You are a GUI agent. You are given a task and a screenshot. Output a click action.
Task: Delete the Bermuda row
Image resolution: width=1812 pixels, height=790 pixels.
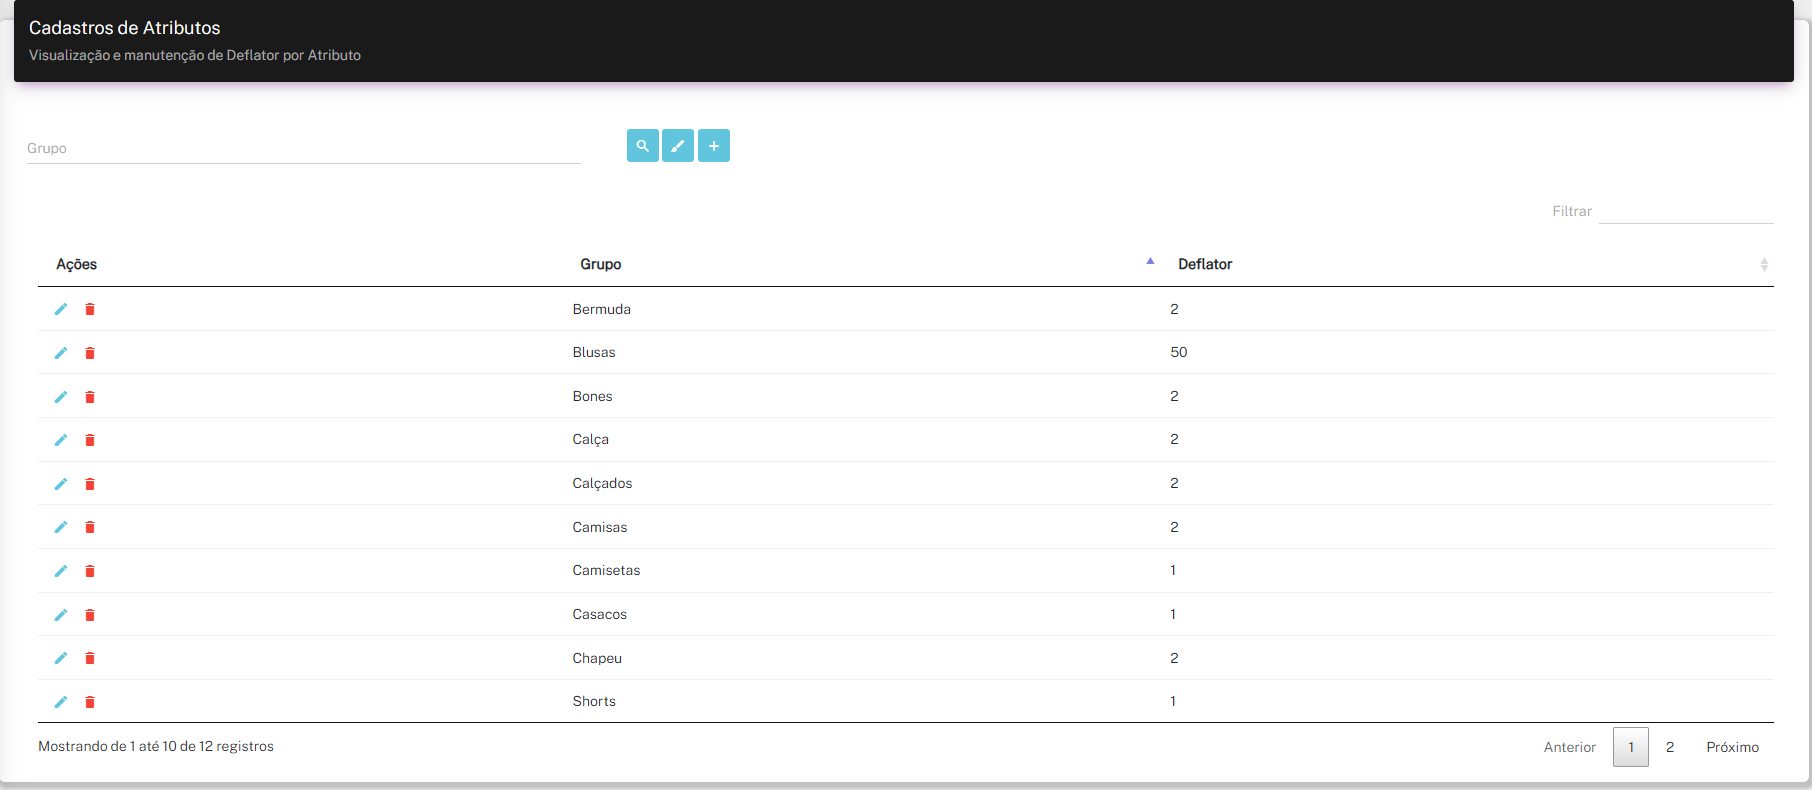tap(90, 309)
